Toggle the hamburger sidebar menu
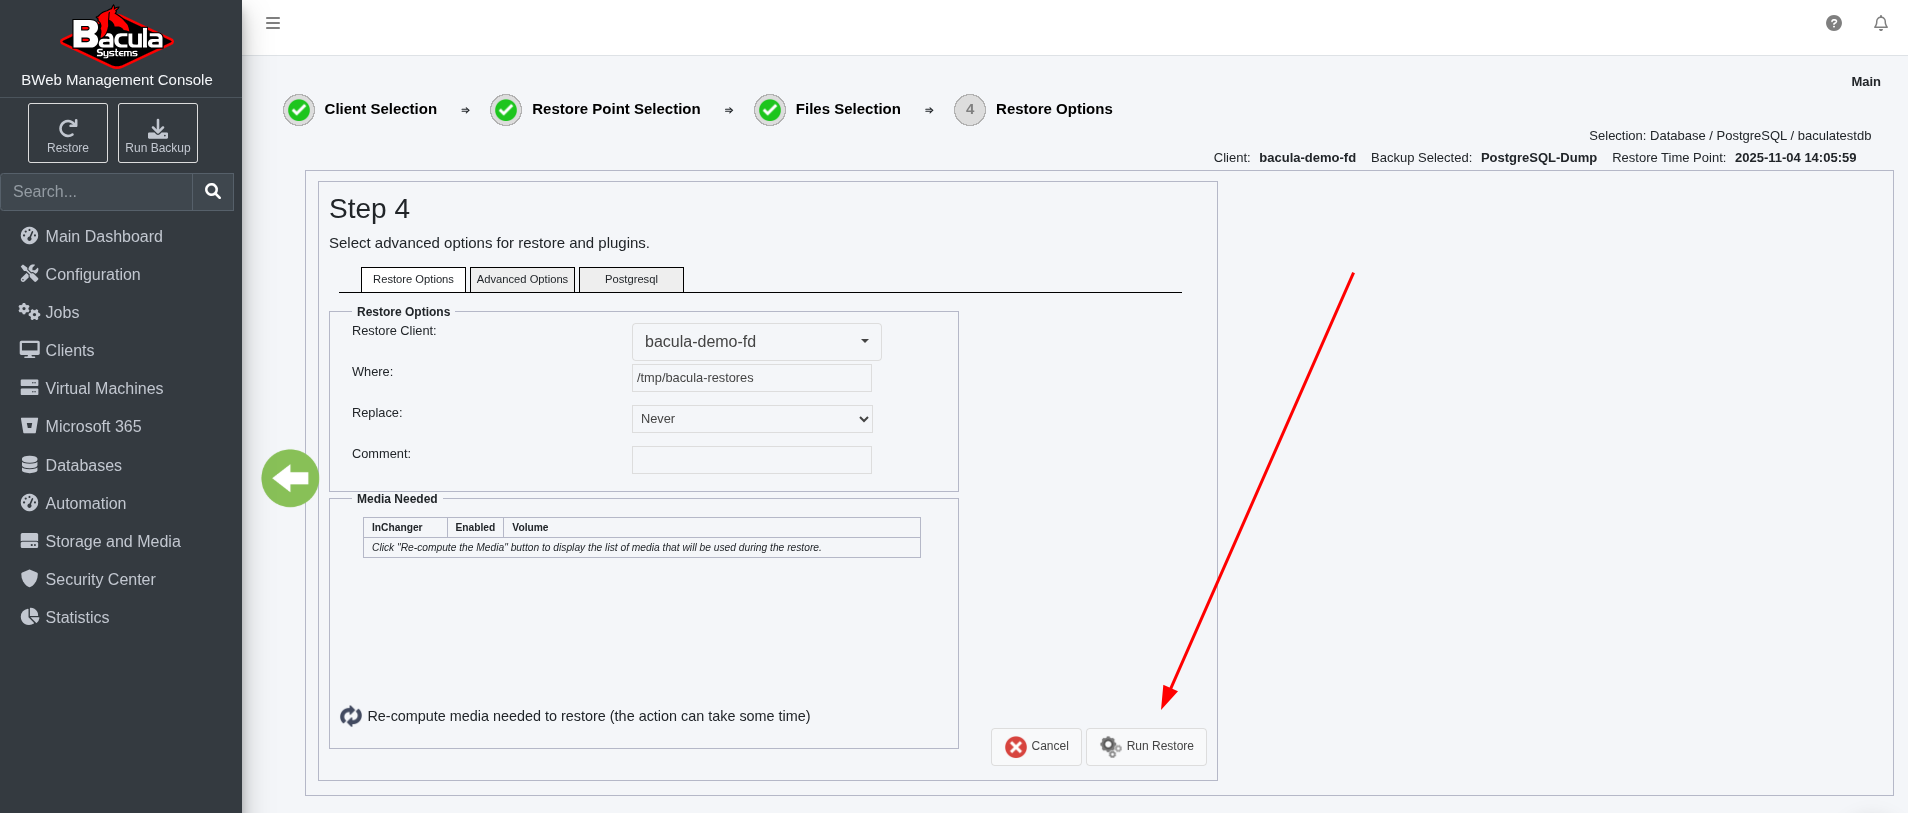Screen dimensions: 1908x813 point(272,23)
